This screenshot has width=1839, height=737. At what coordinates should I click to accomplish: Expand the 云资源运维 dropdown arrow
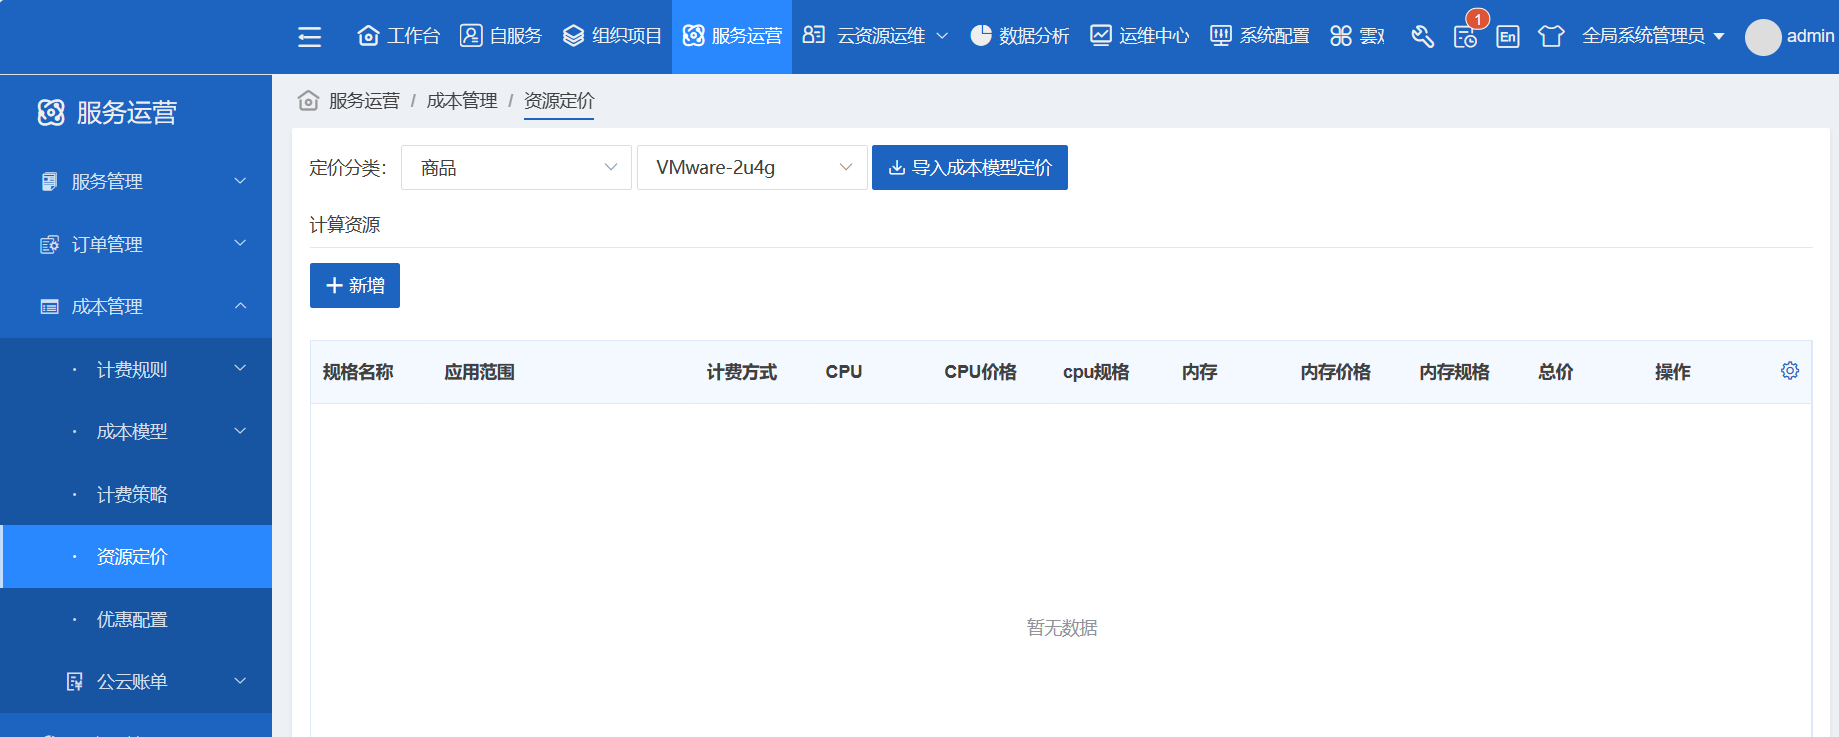pyautogui.click(x=942, y=36)
